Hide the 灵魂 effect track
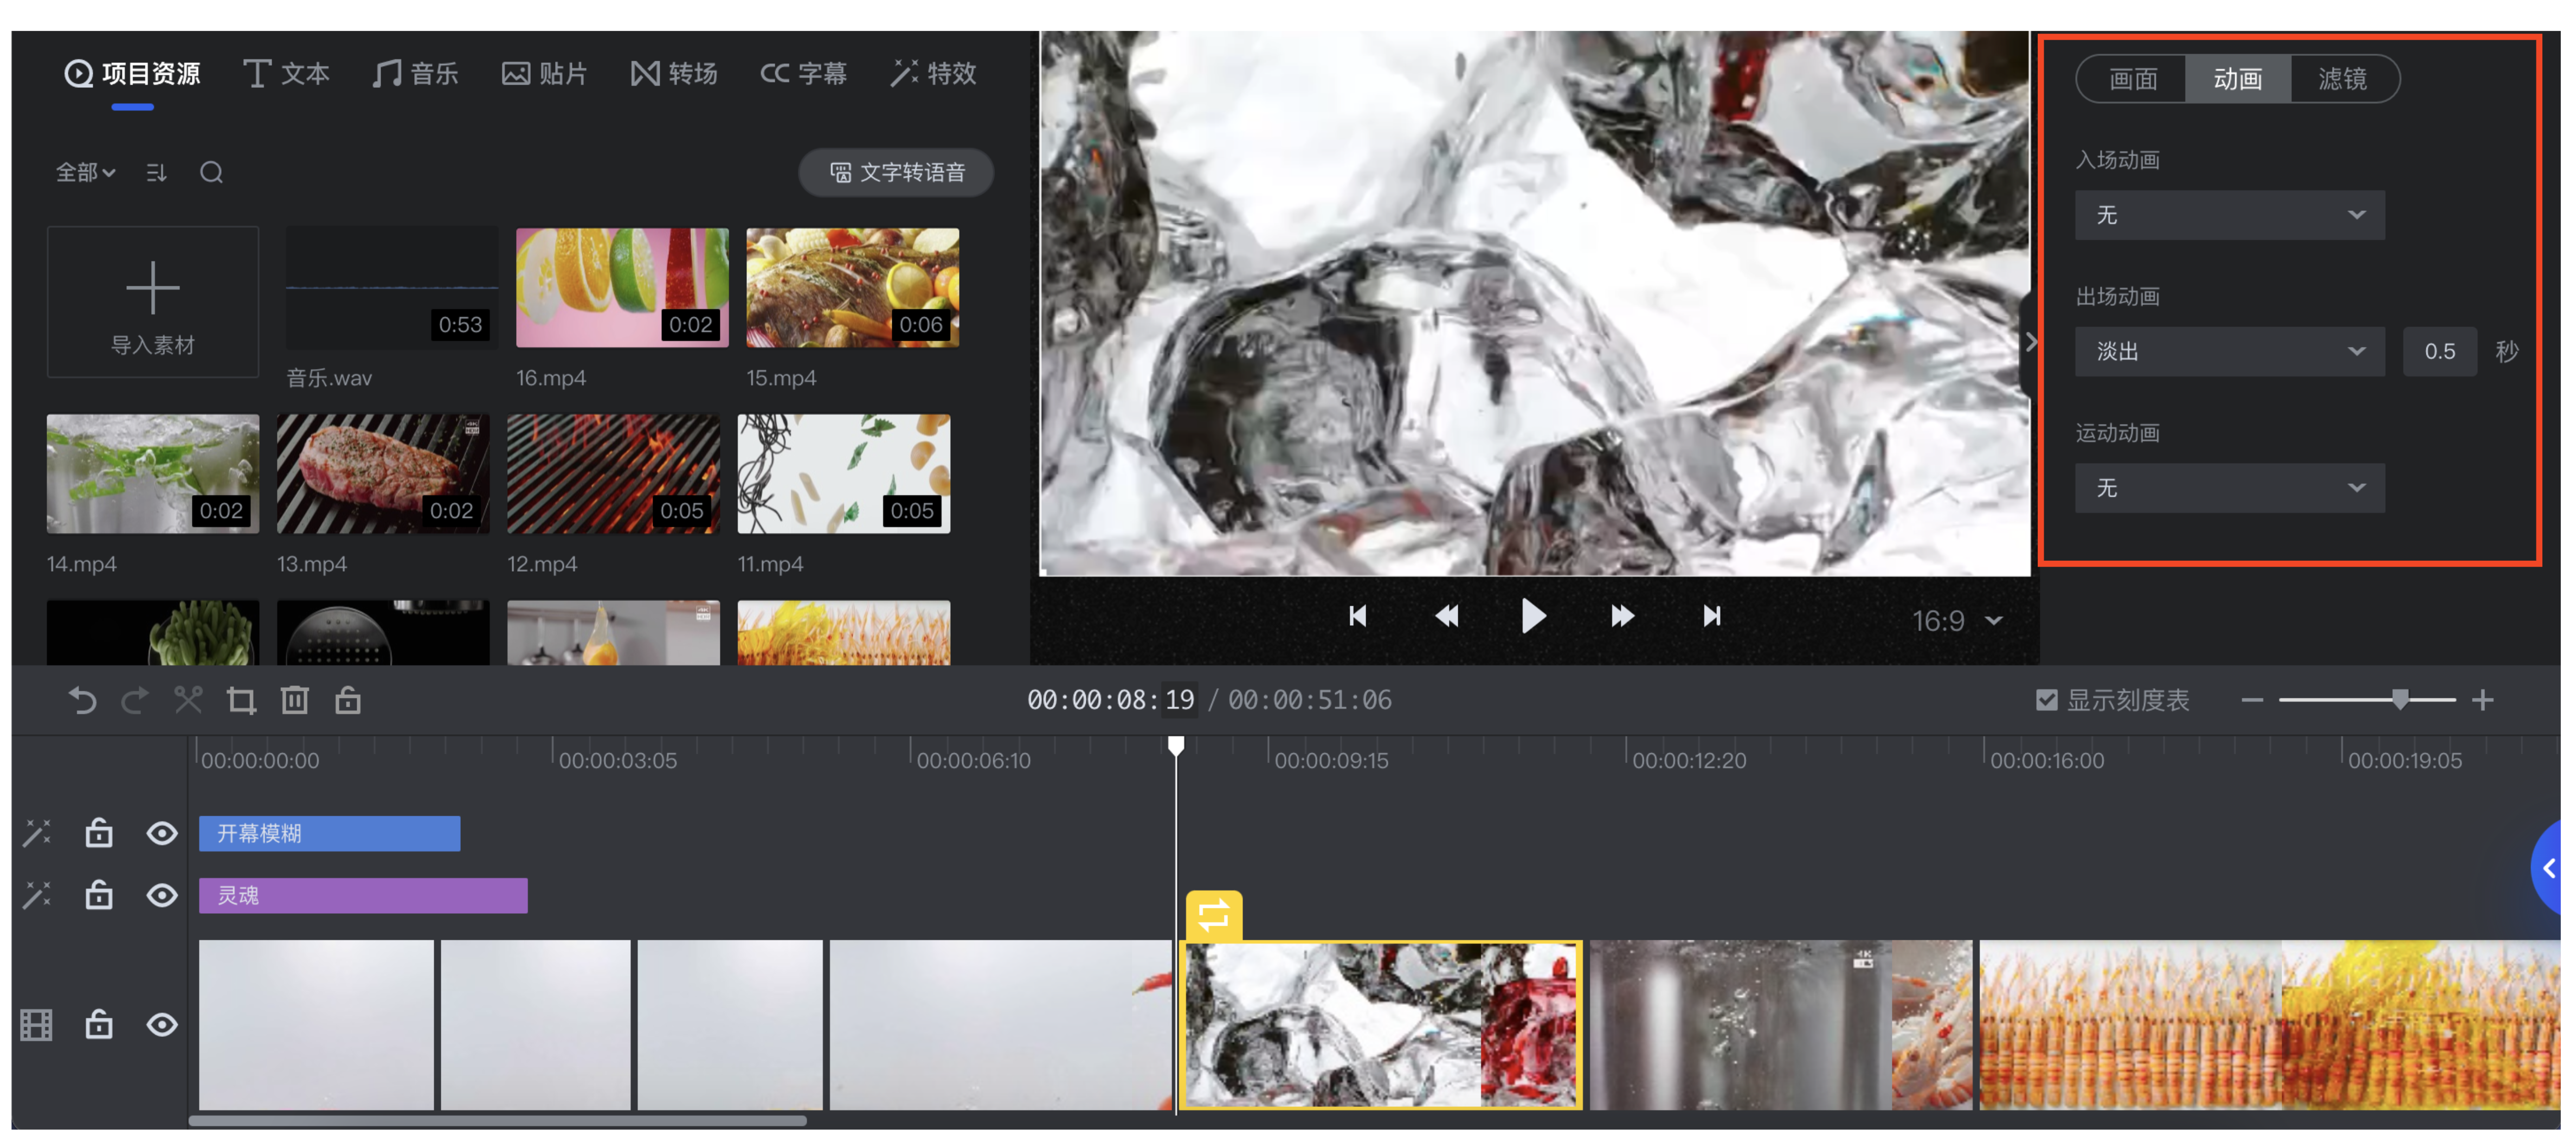This screenshot has height=1141, width=2576. coord(162,895)
